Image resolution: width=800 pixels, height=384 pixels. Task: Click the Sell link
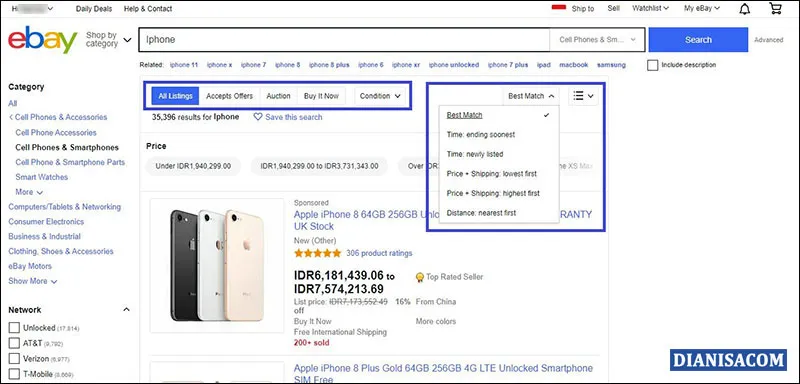point(614,8)
